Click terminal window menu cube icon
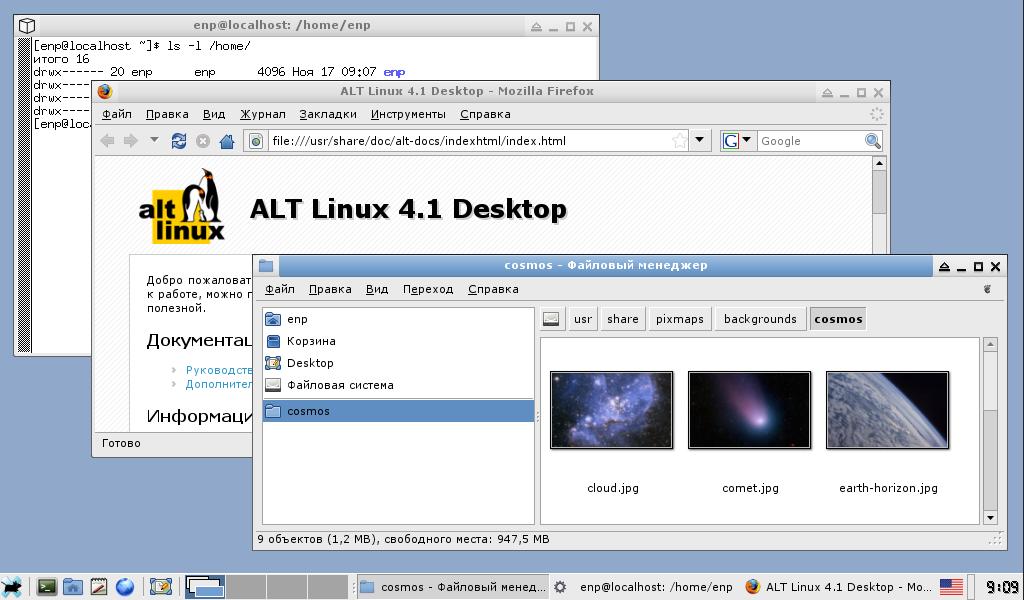The image size is (1024, 600). tap(27, 26)
